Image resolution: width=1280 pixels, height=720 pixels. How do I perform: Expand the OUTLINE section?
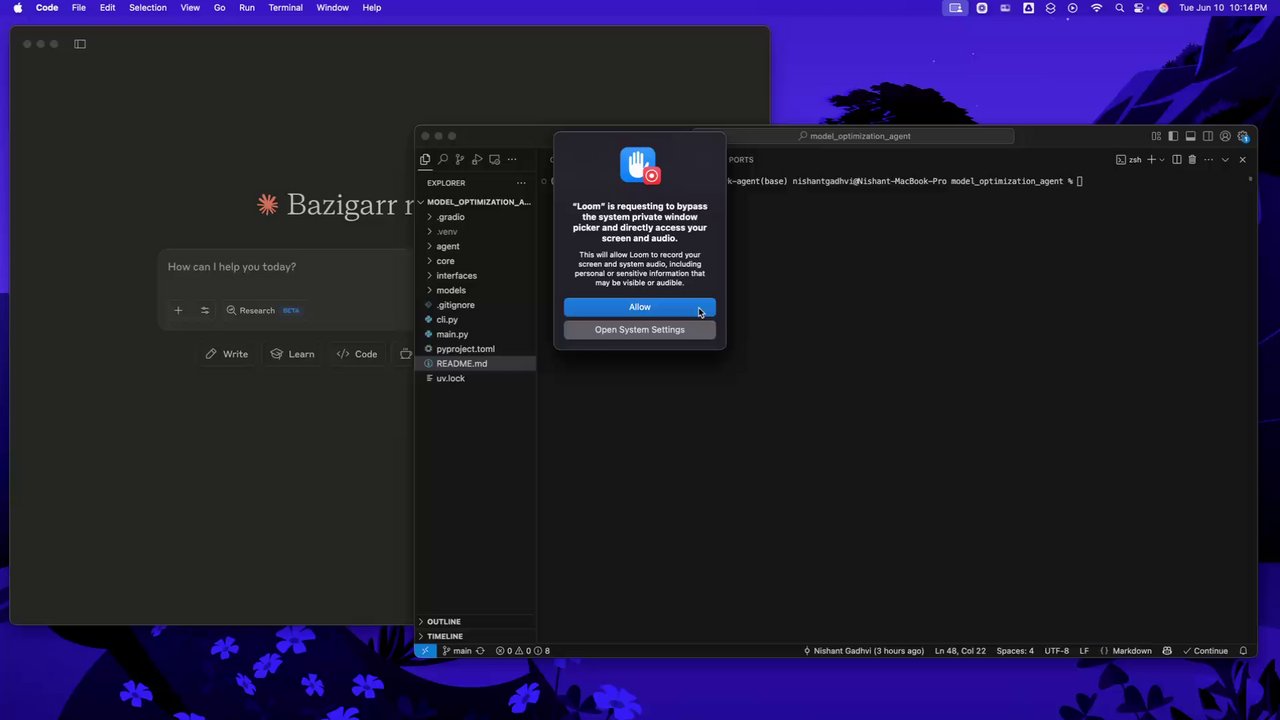(x=476, y=622)
